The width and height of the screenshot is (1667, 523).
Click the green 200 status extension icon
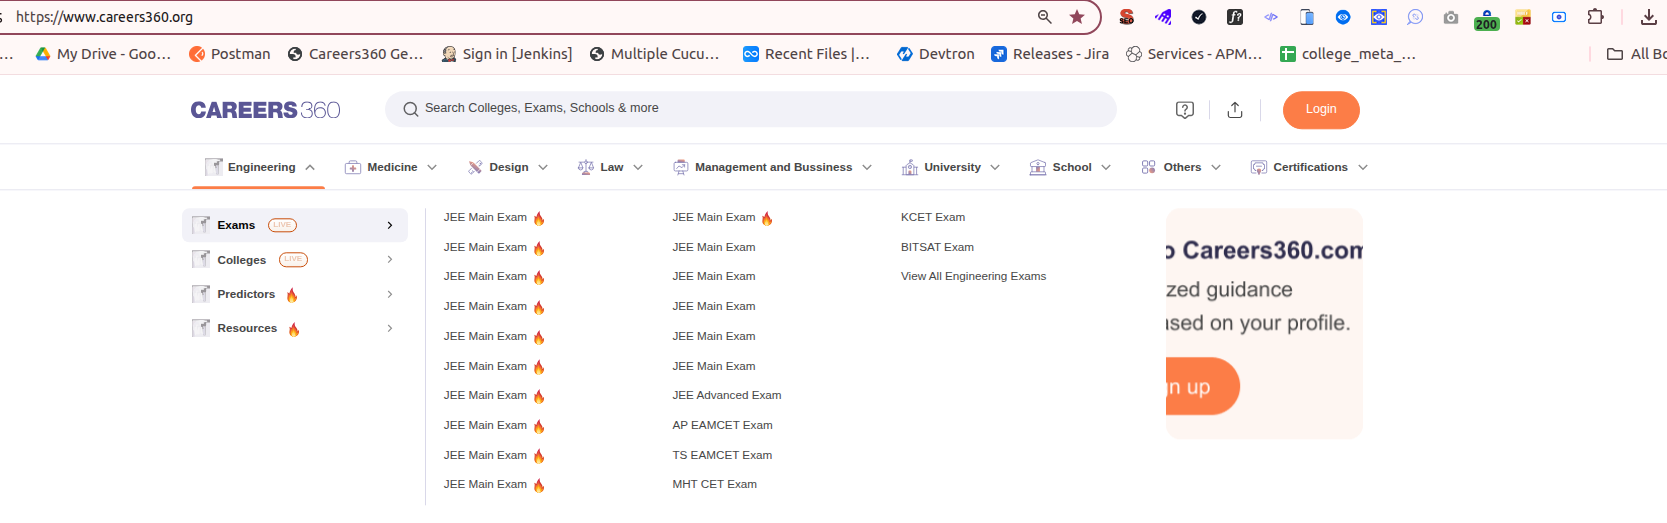(x=1487, y=20)
